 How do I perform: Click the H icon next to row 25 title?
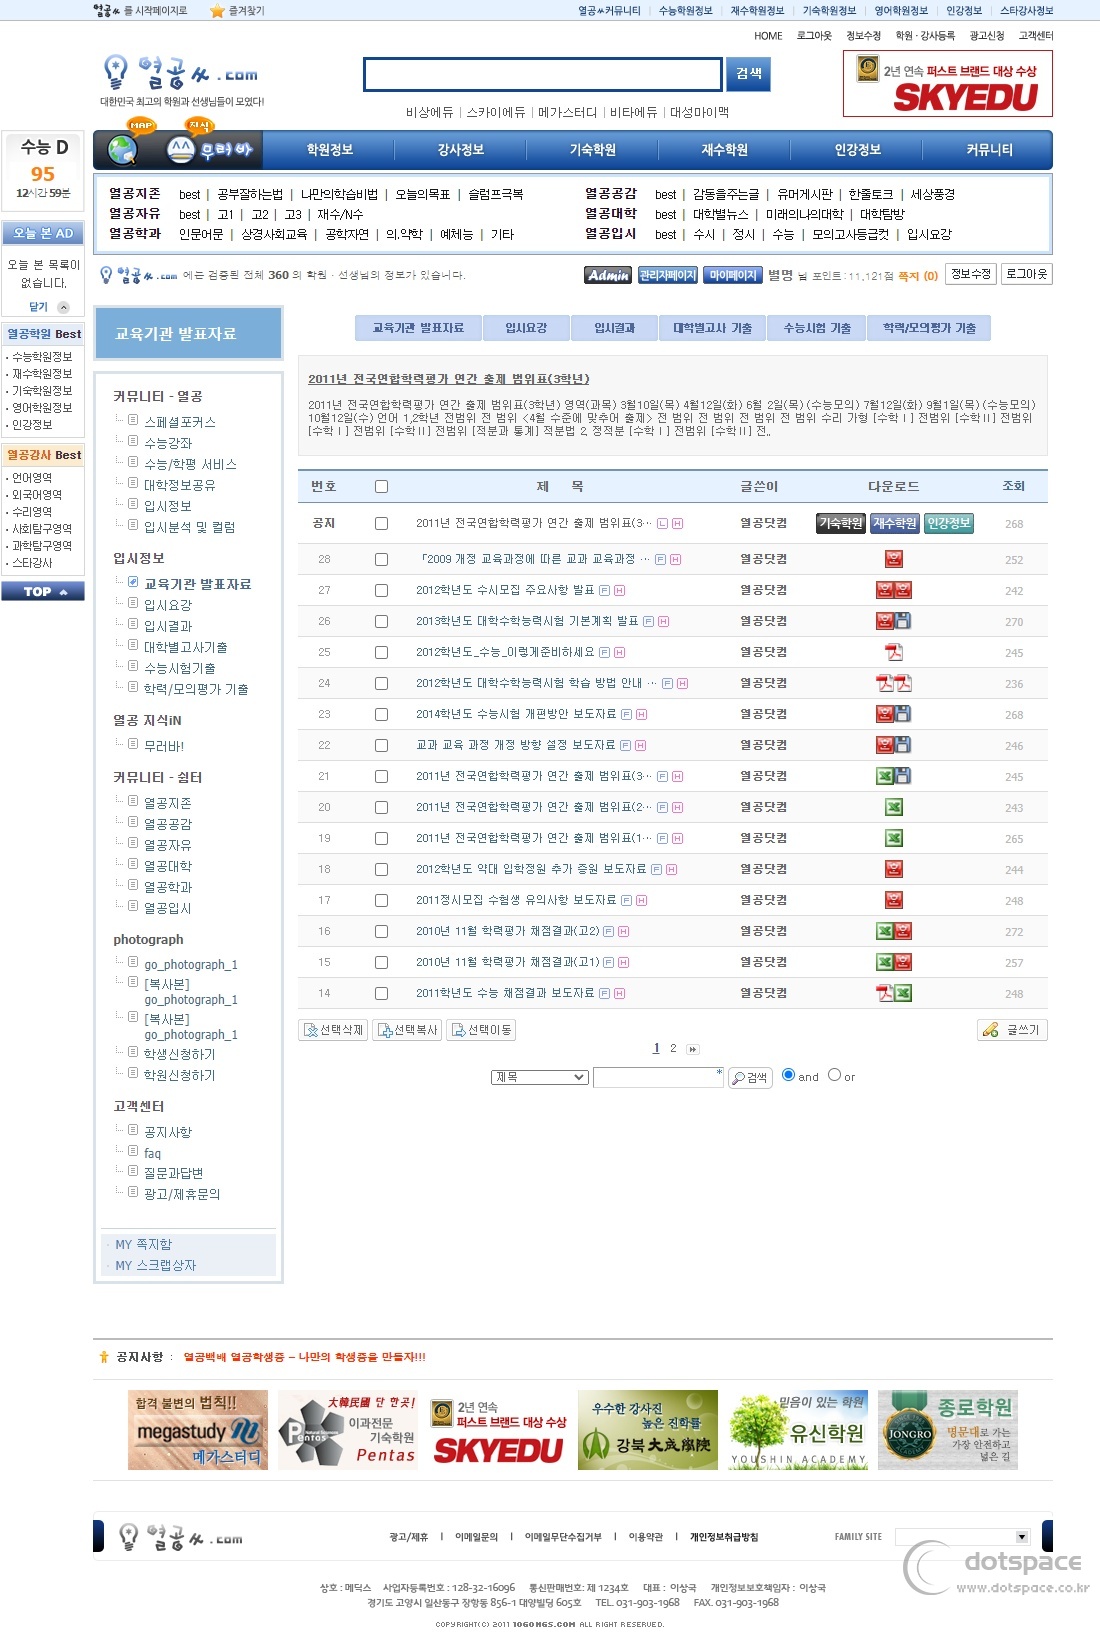point(620,652)
